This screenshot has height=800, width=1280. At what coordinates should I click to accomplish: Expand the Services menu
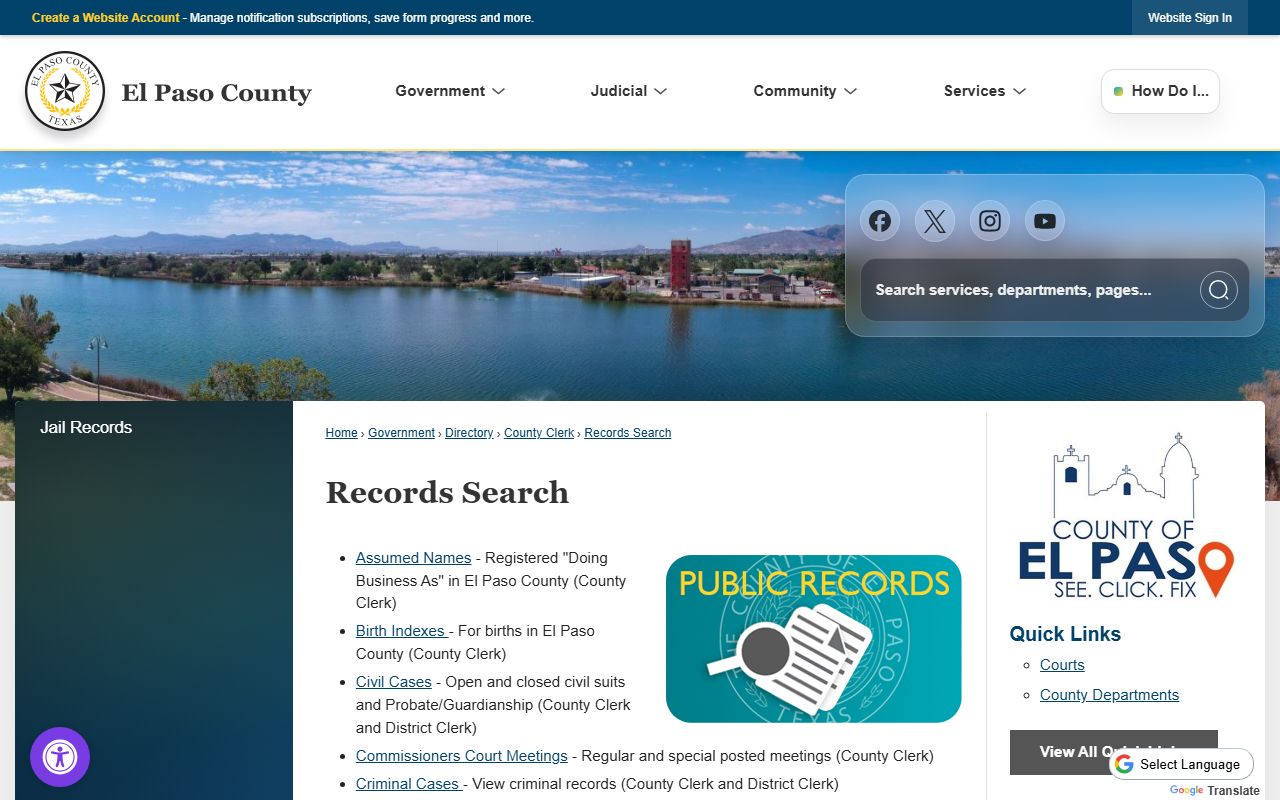point(985,91)
